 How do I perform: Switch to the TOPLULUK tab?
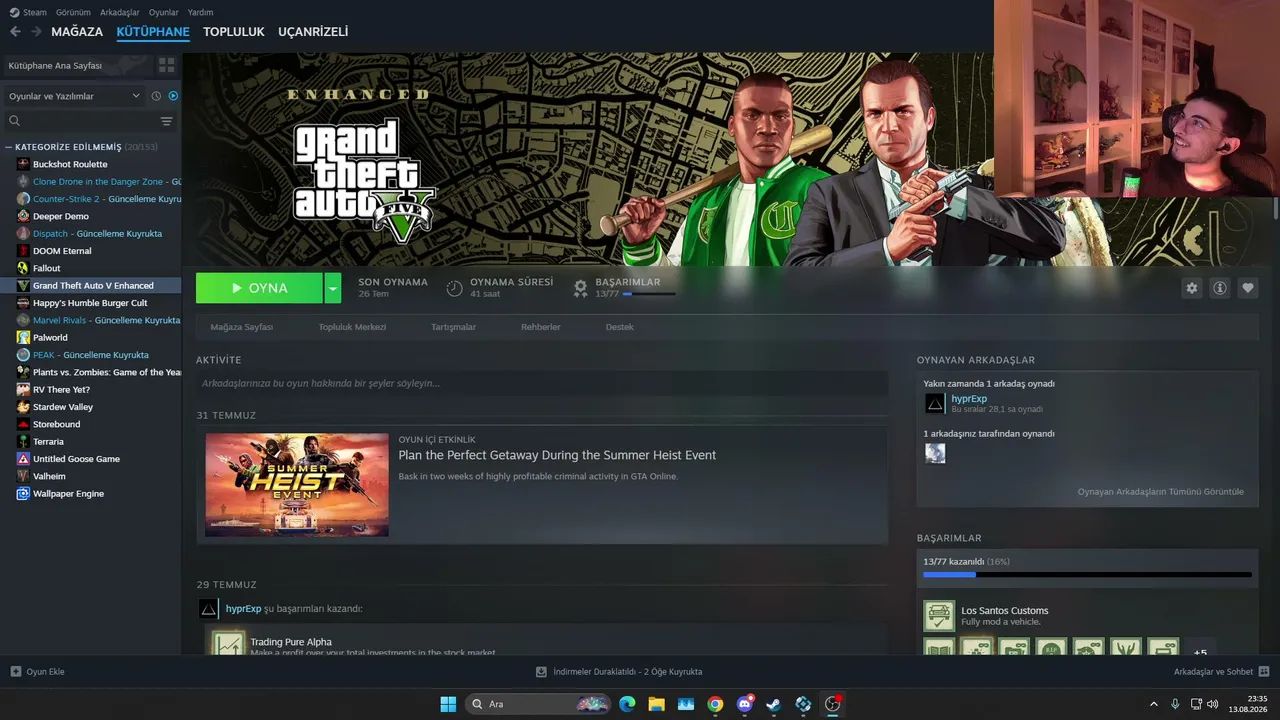(234, 32)
